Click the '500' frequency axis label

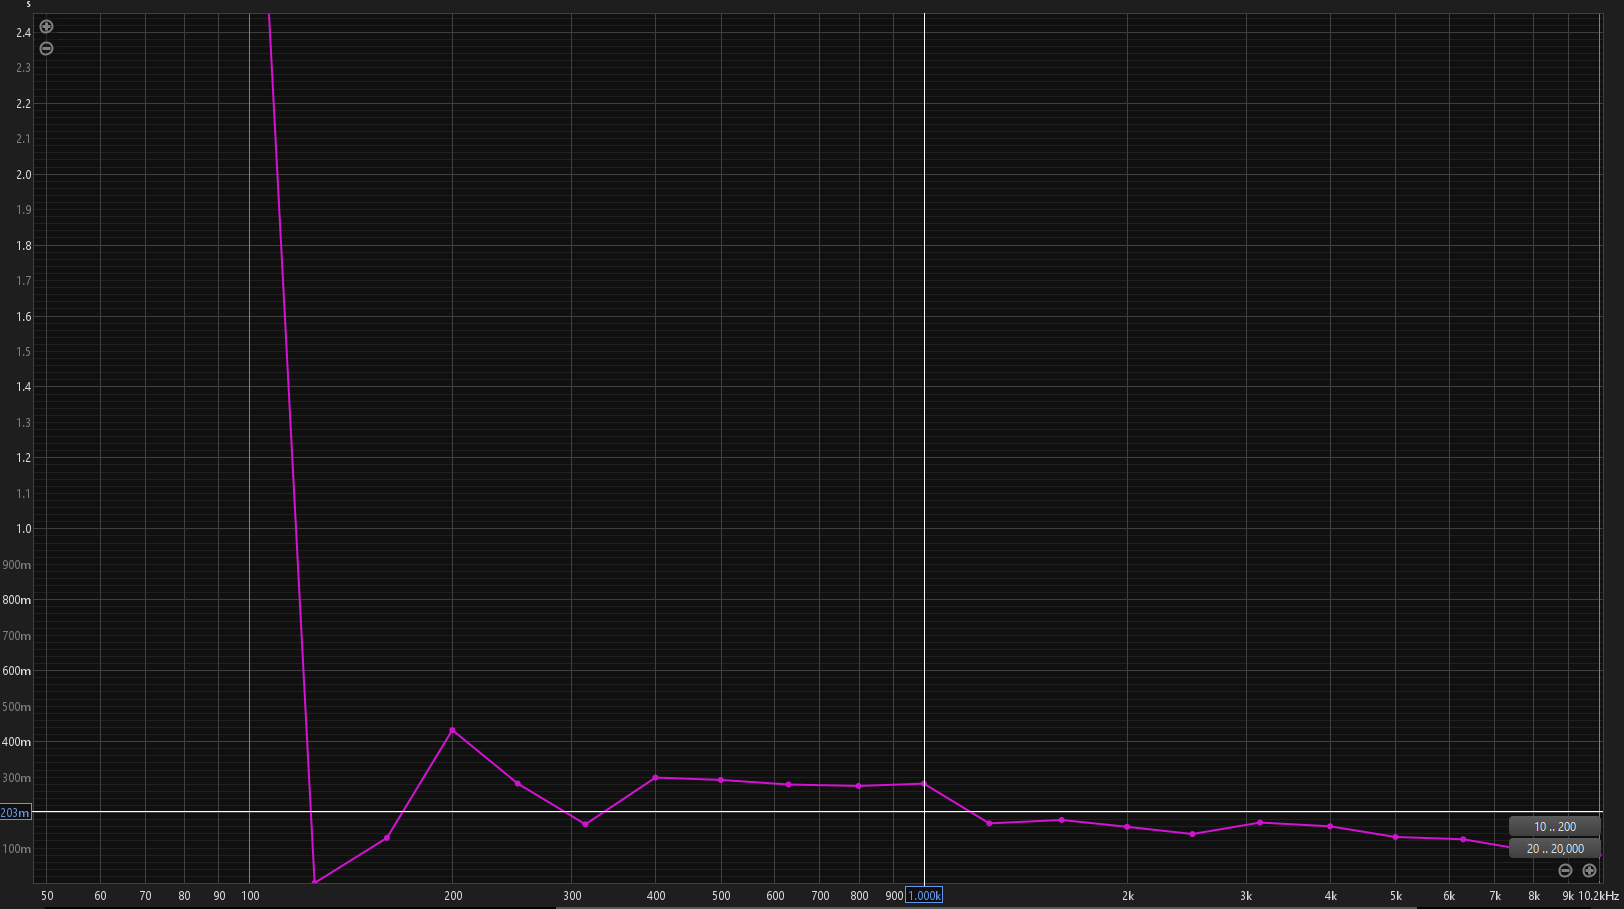tap(721, 896)
